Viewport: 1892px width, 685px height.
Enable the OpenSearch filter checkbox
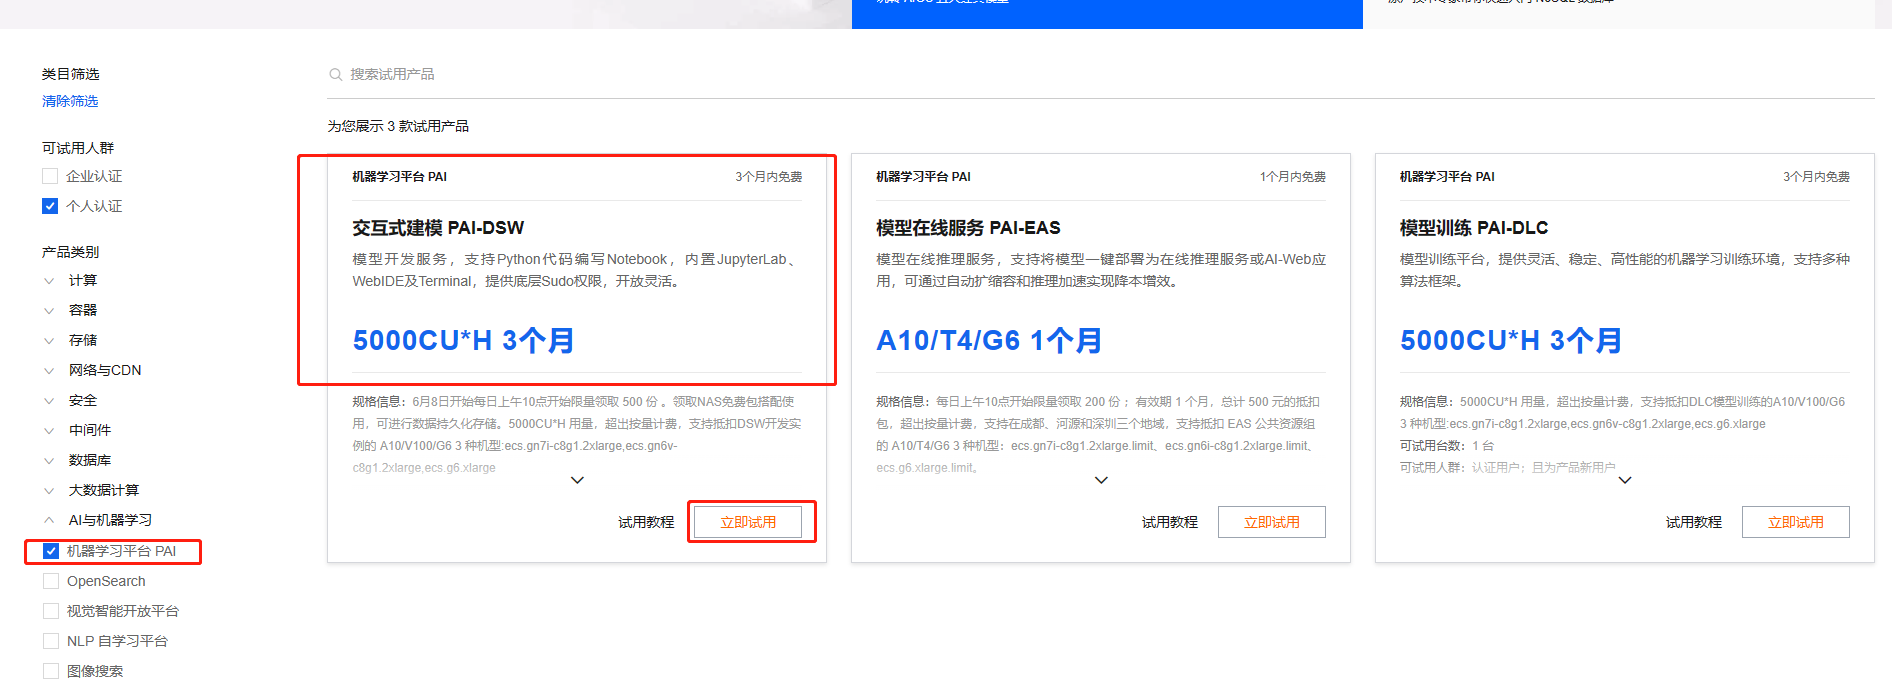pyautogui.click(x=51, y=581)
